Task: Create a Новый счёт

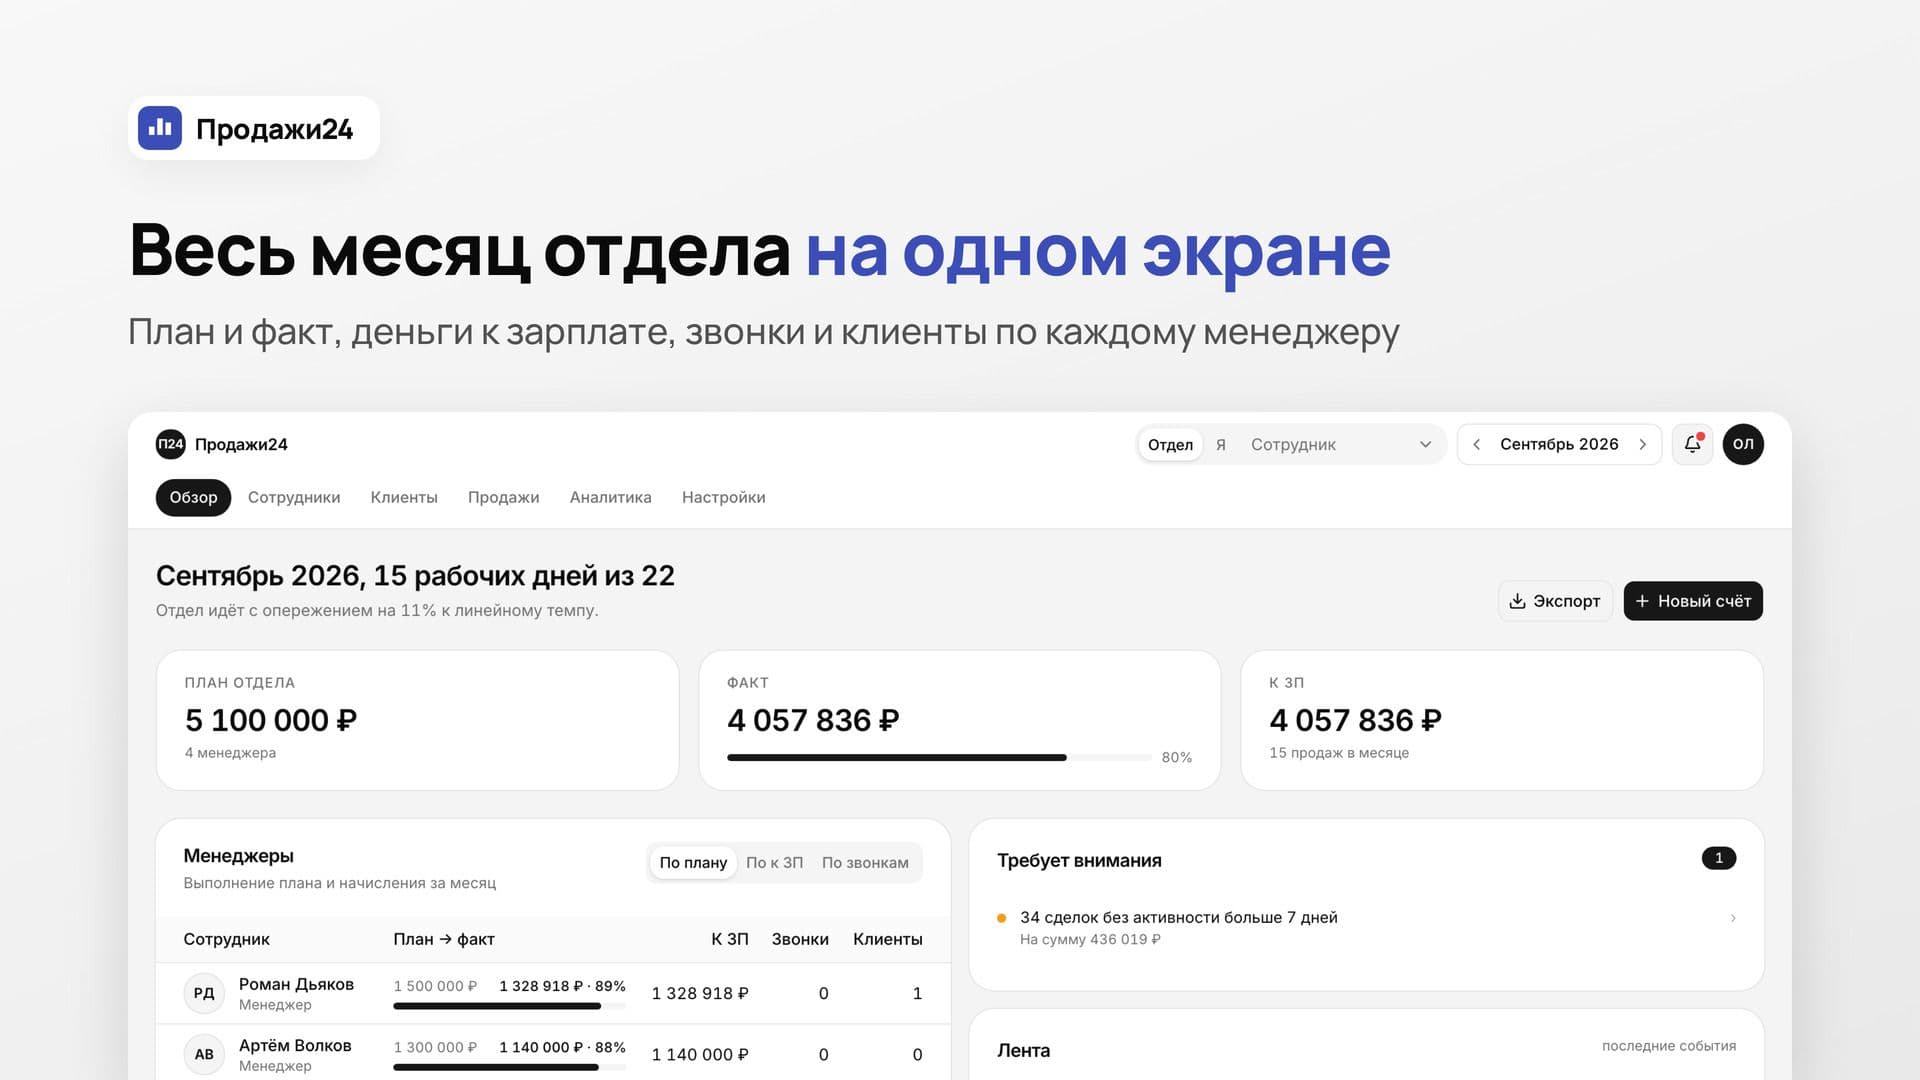Action: (1693, 601)
